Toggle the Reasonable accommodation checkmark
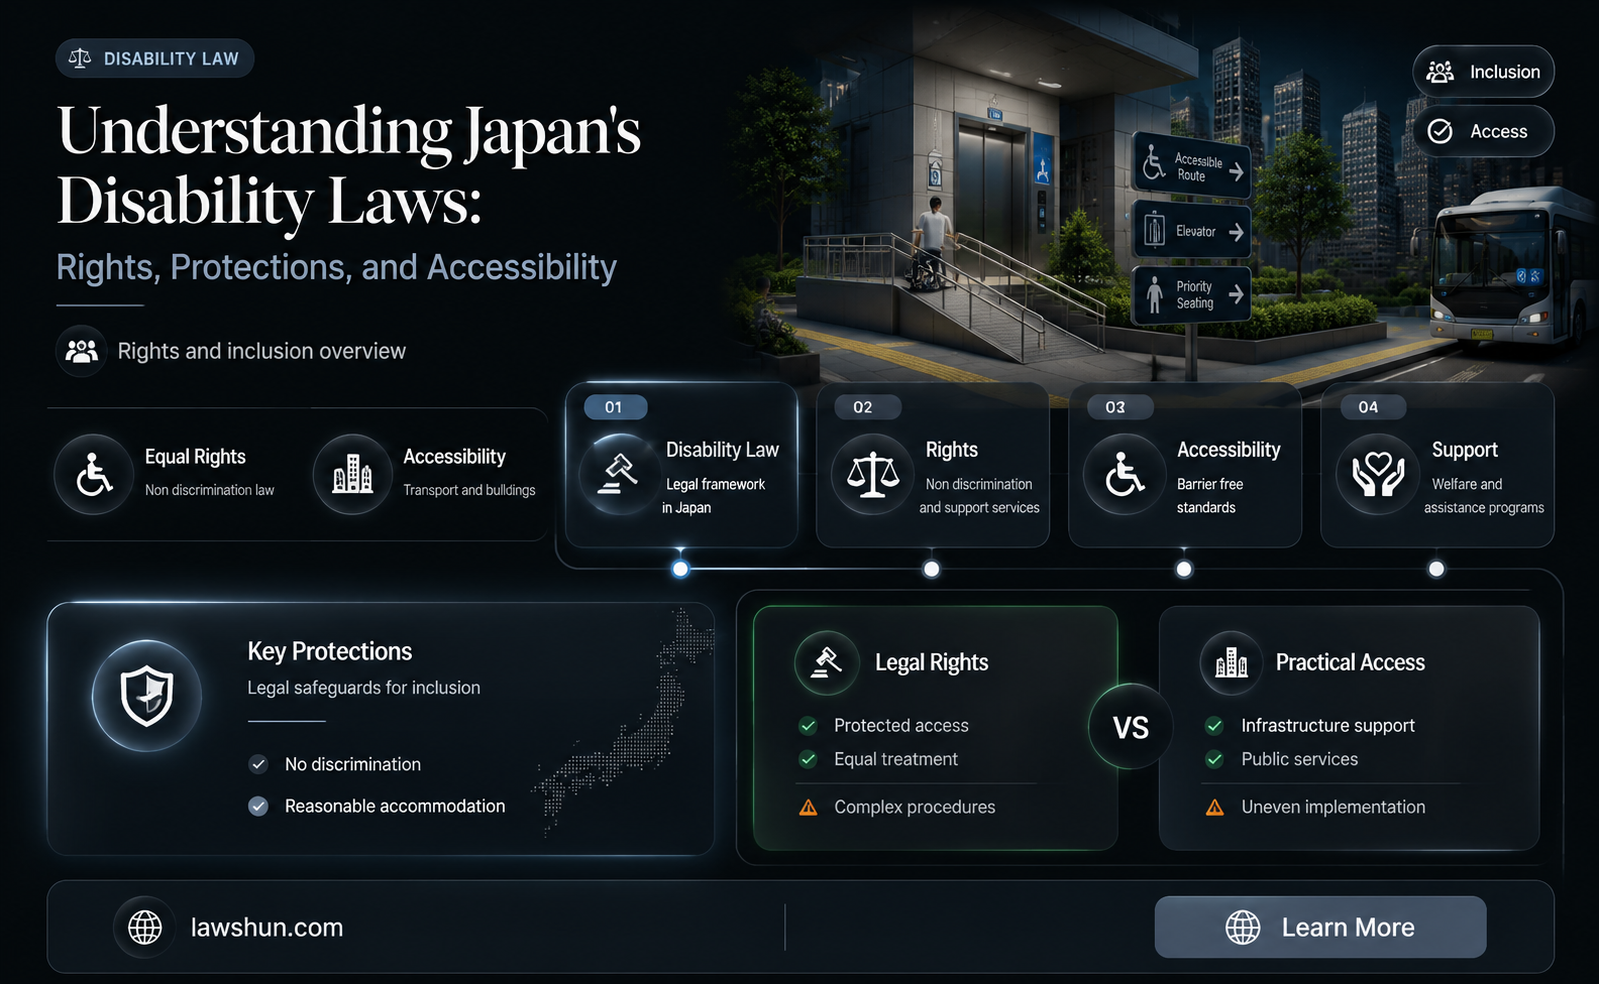This screenshot has height=984, width=1599. click(258, 806)
